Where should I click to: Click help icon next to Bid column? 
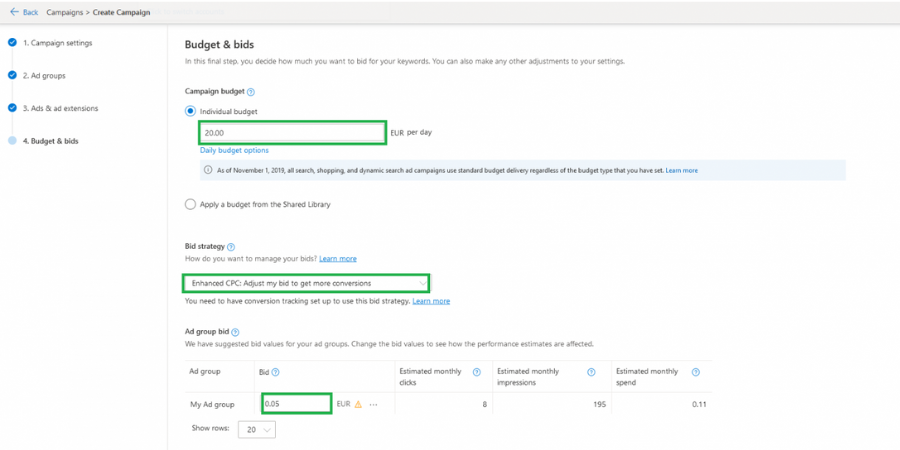pos(276,372)
